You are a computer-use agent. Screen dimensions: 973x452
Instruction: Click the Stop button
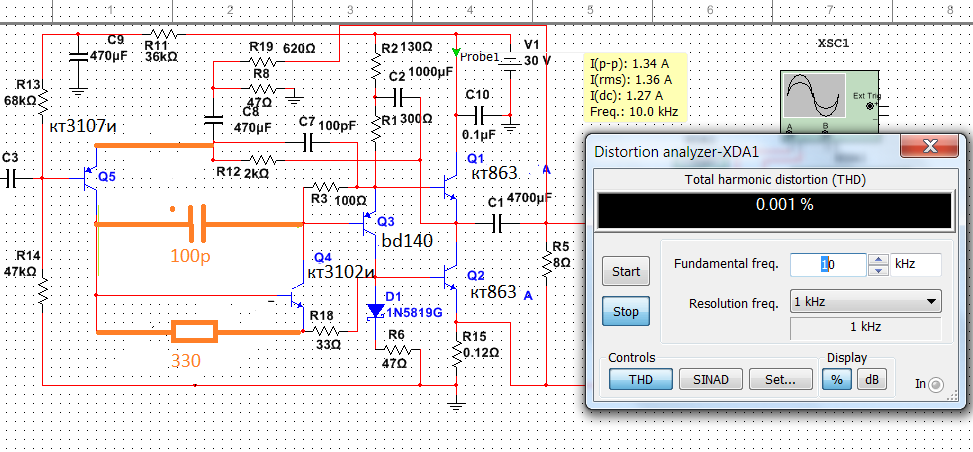coord(626,311)
